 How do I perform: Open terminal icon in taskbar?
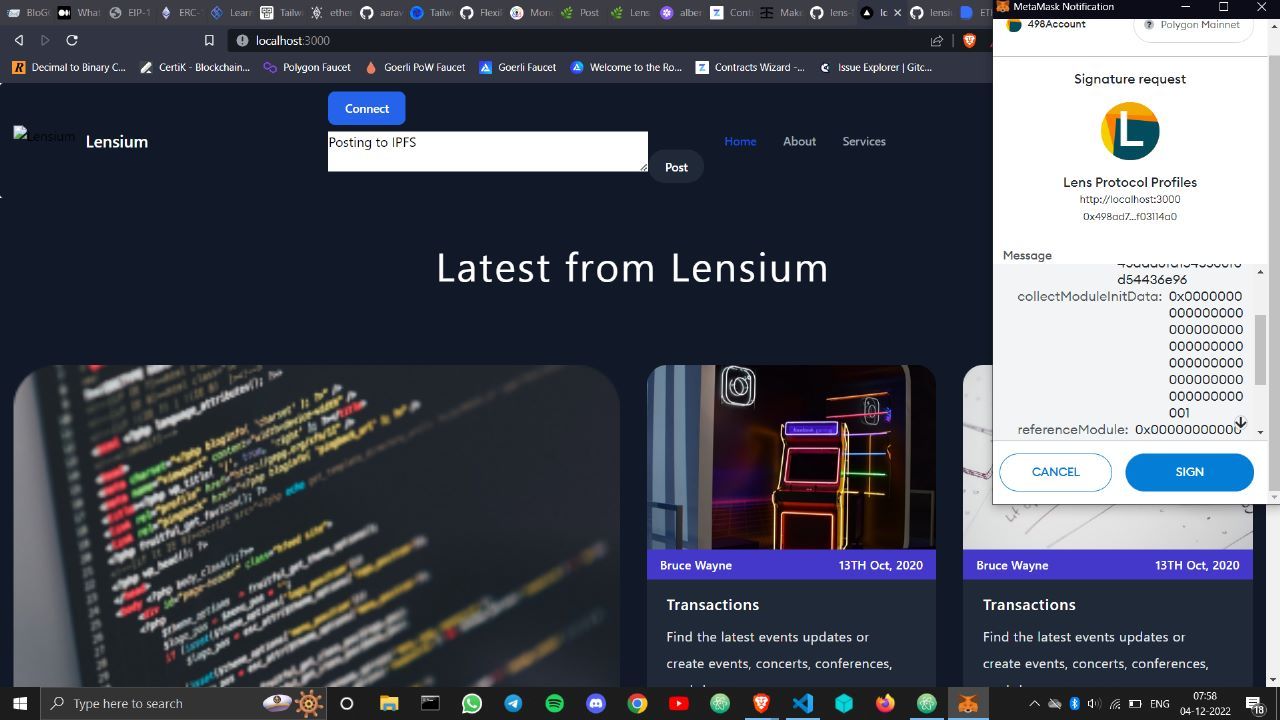tap(430, 703)
